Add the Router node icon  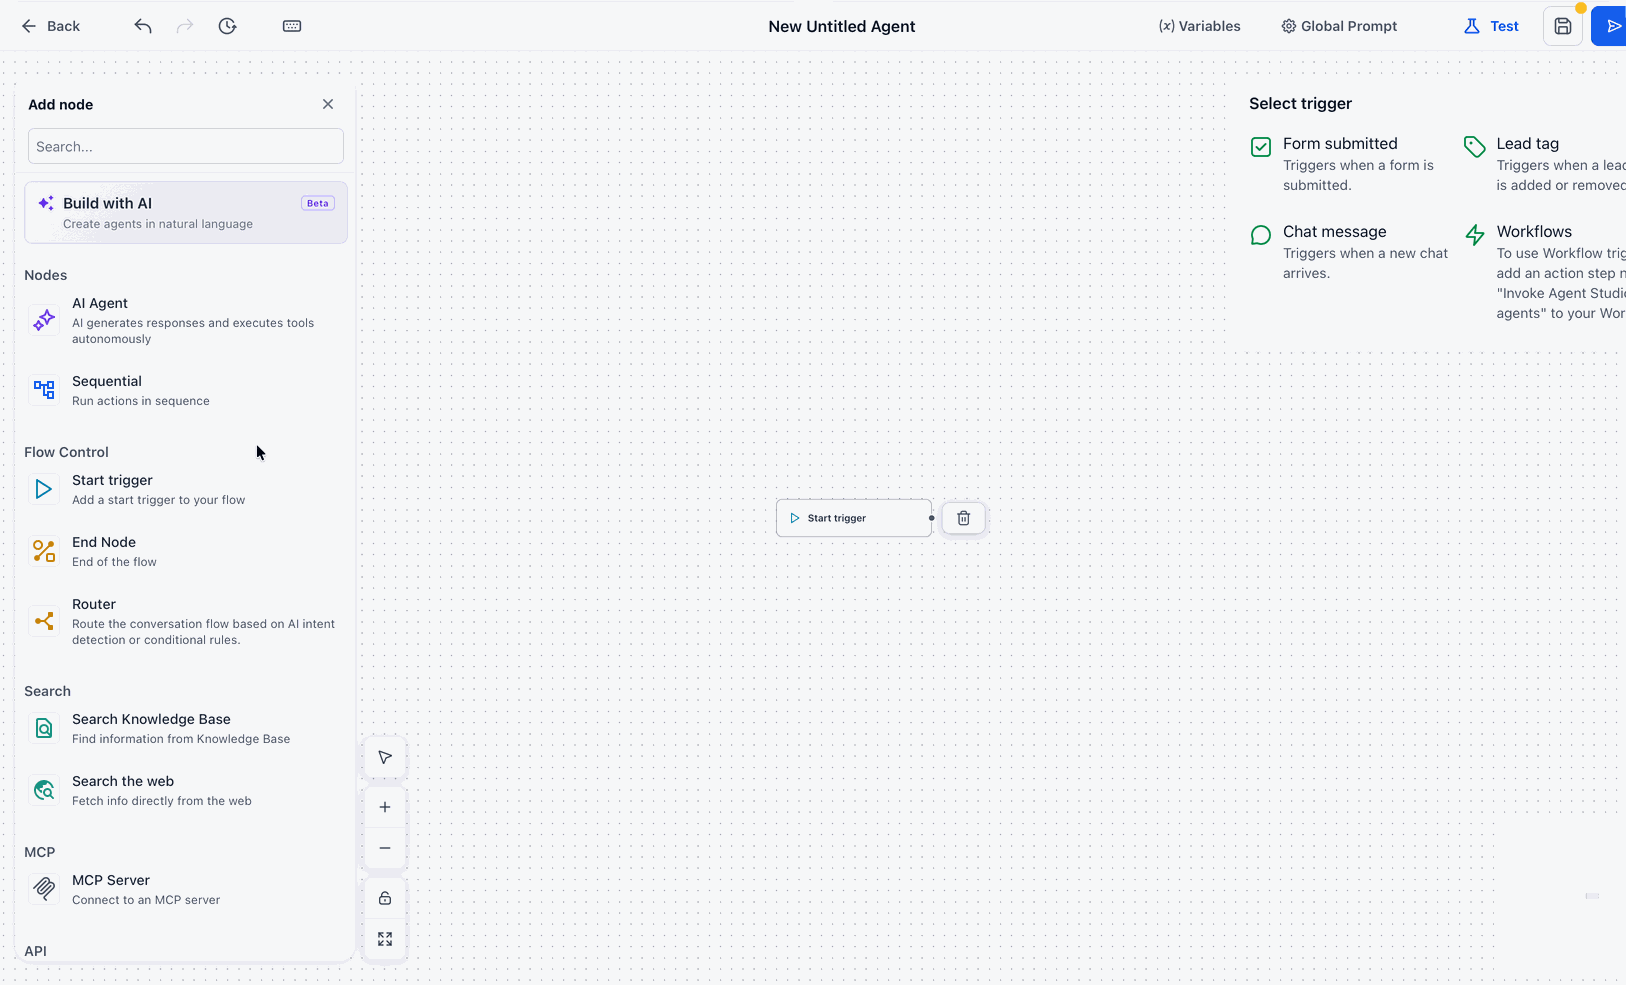44,621
